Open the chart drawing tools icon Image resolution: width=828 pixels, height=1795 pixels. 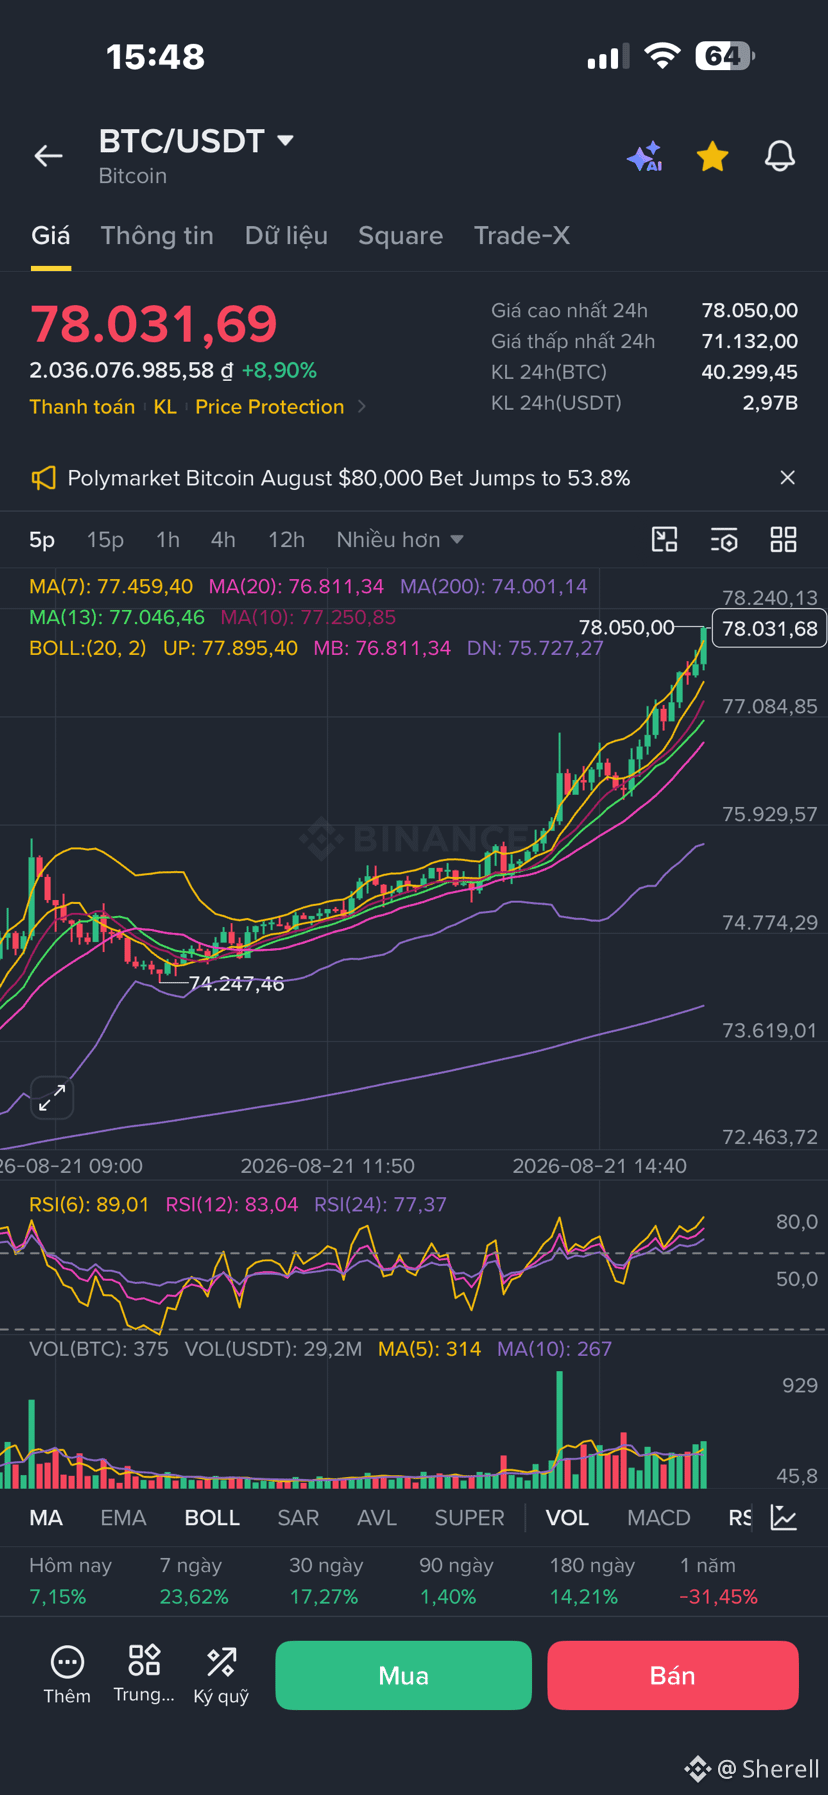pyautogui.click(x=665, y=540)
